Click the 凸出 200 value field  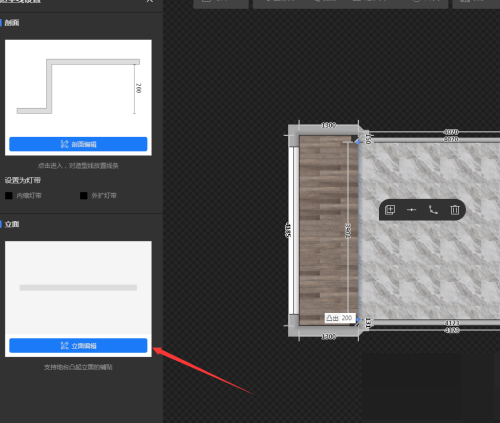340,318
